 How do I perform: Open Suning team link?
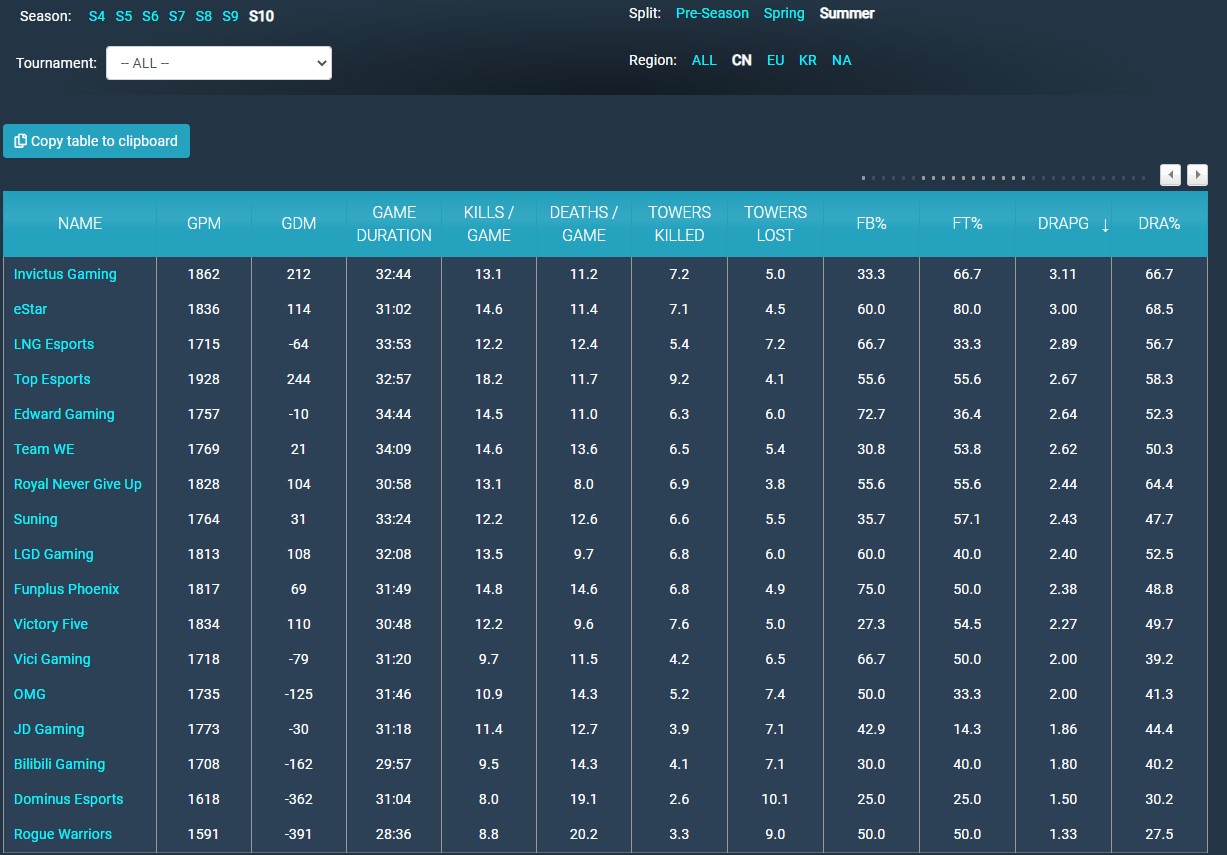36,519
